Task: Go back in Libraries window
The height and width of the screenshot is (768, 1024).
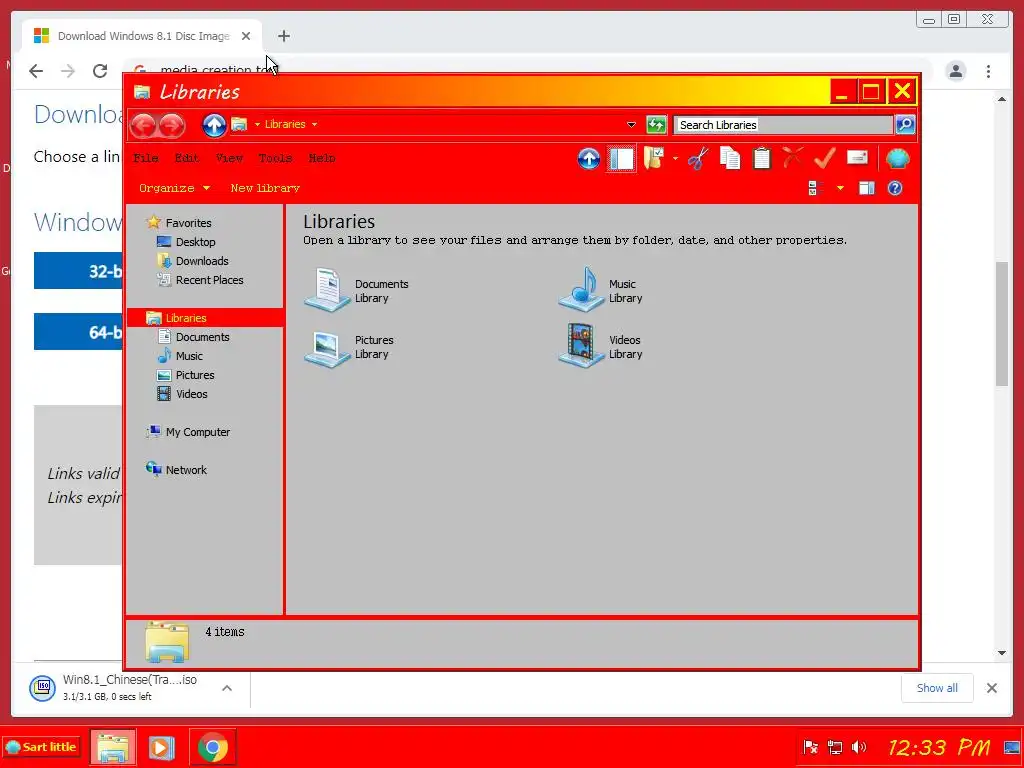Action: tap(143, 125)
